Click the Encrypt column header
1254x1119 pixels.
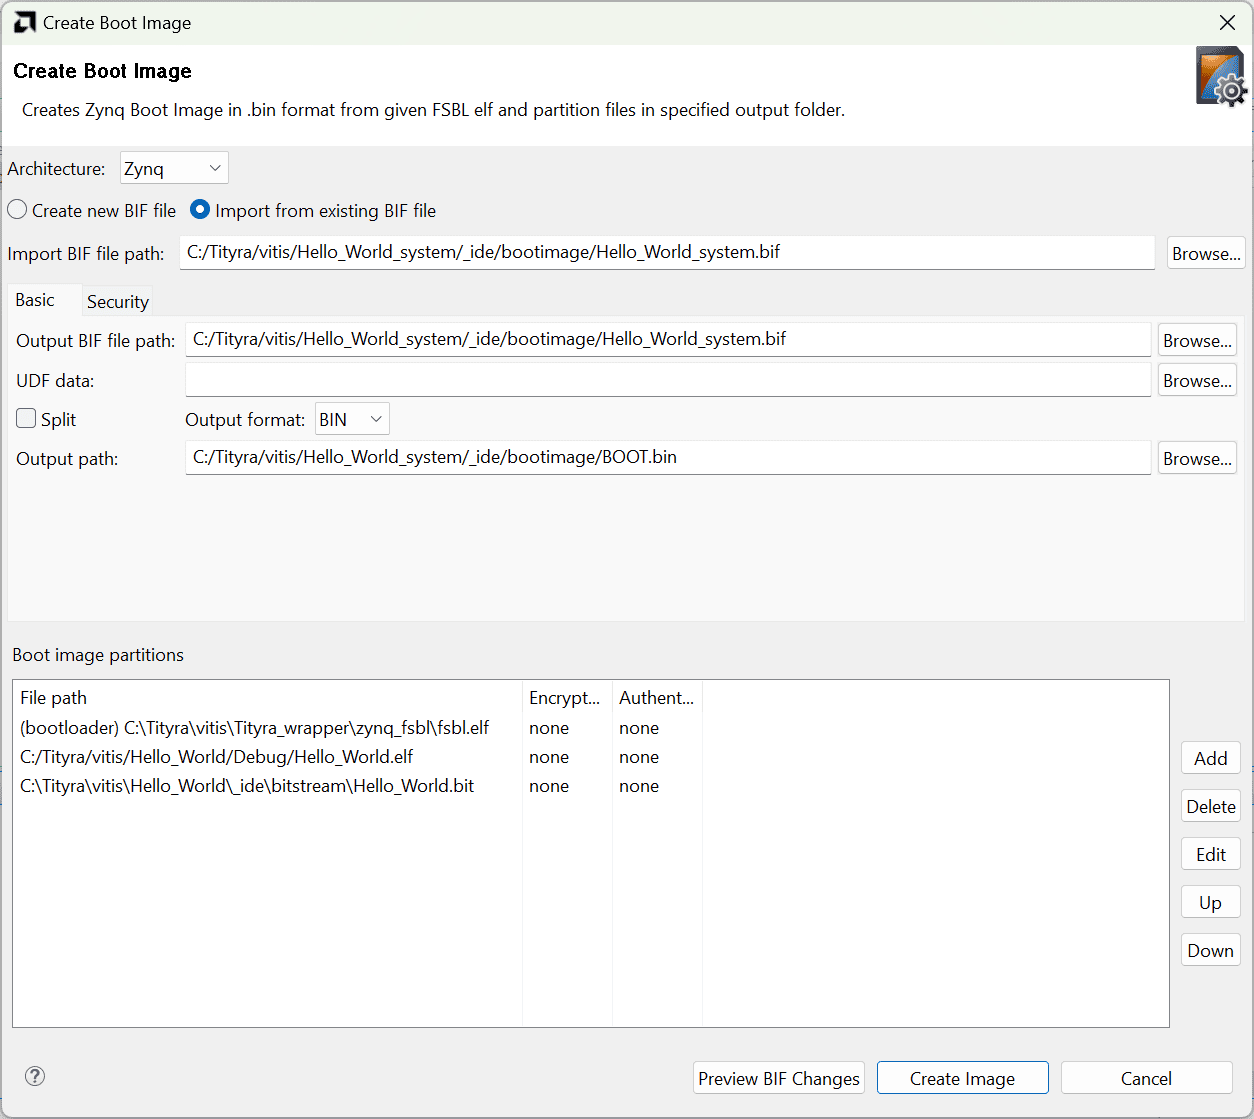coord(565,698)
